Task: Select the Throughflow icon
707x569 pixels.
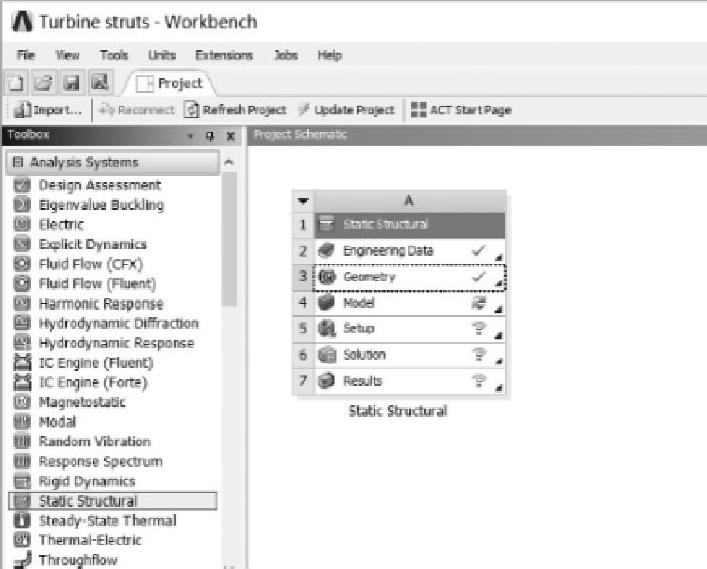Action: (x=22, y=560)
